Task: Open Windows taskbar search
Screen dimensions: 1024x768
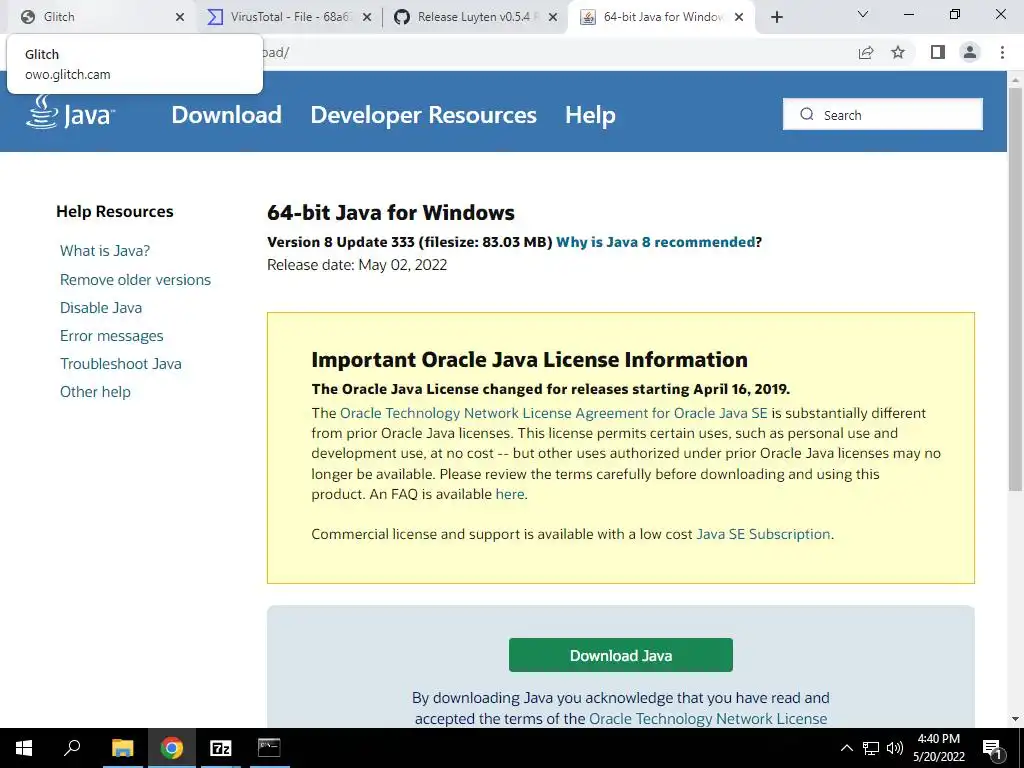Action: coord(72,748)
